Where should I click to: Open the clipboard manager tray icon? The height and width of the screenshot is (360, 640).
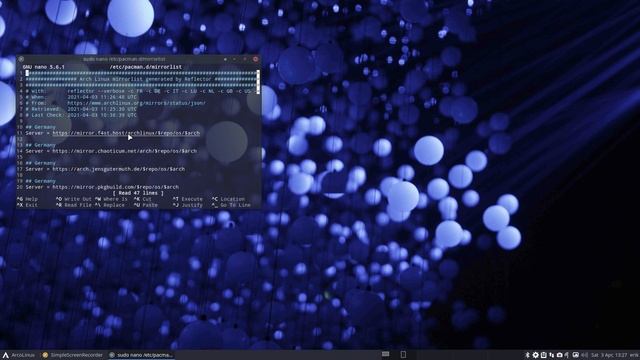tap(543, 355)
